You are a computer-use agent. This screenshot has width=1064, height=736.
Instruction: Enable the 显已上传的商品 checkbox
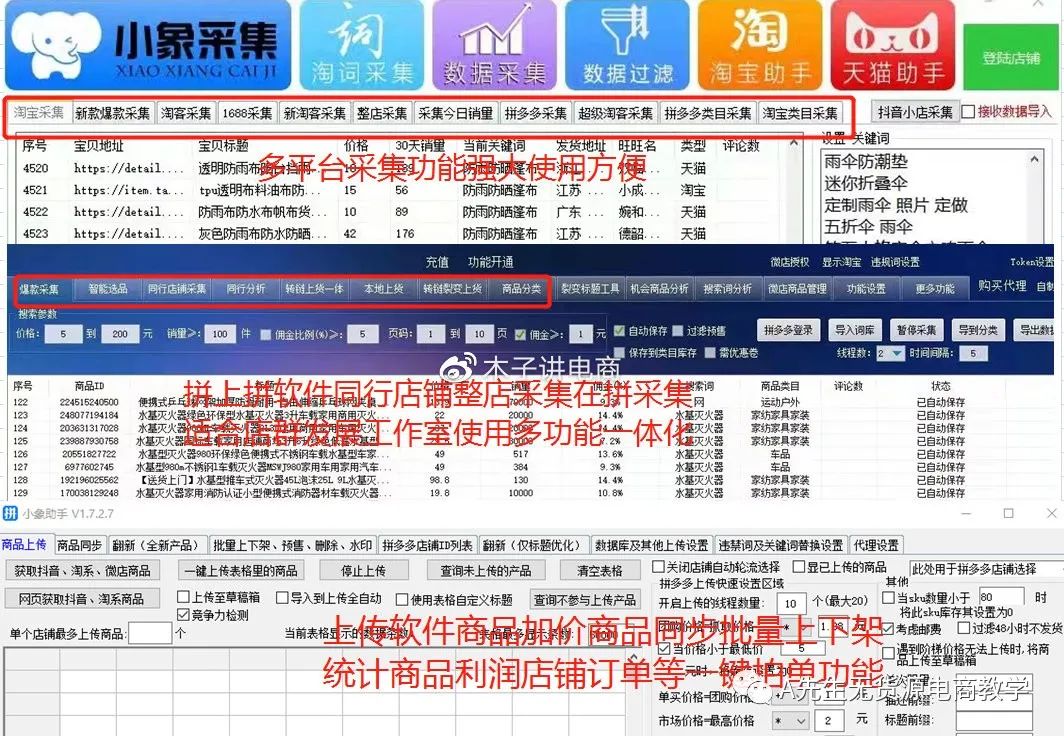[799, 566]
